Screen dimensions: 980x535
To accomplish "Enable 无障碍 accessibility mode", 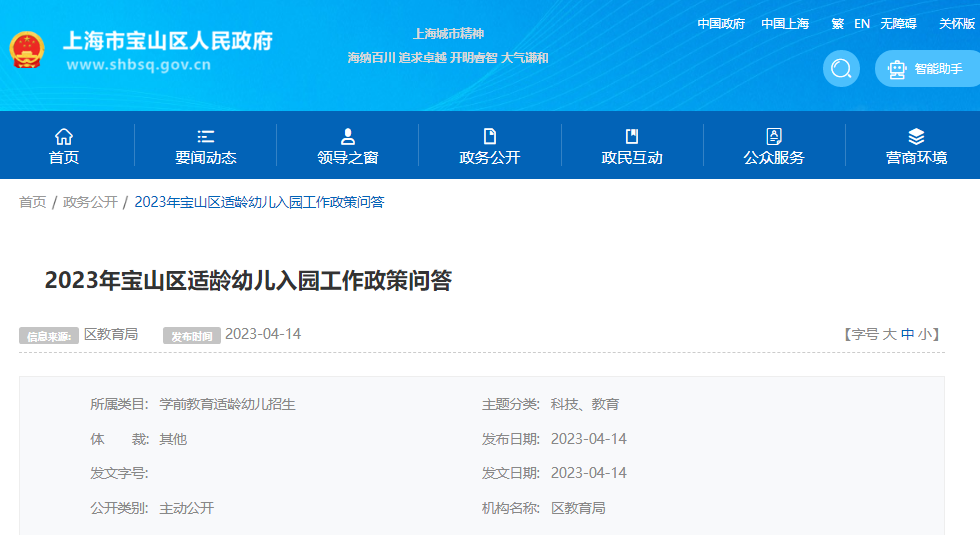I will (898, 24).
